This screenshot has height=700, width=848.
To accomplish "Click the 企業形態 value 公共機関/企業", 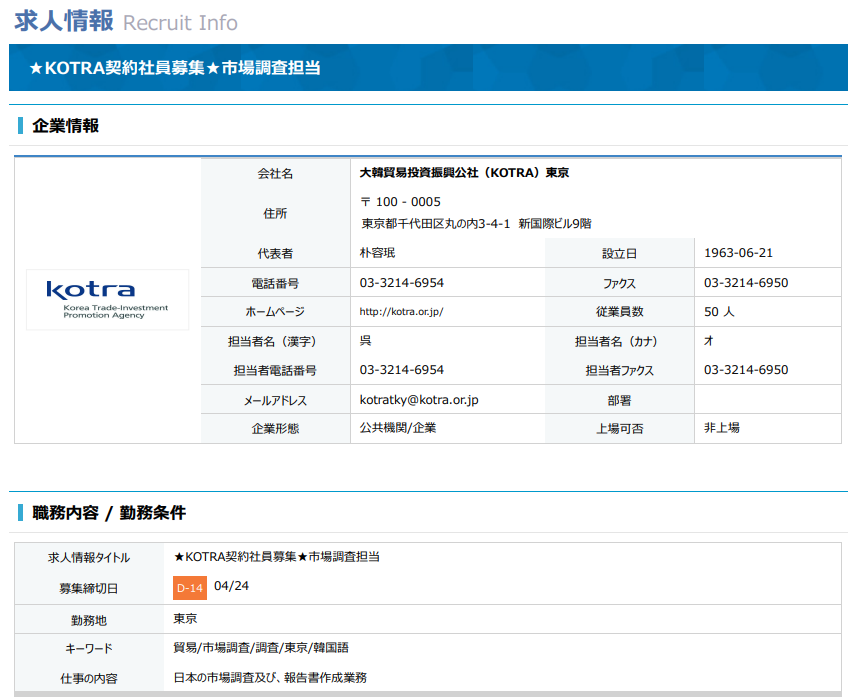I will click(x=398, y=428).
